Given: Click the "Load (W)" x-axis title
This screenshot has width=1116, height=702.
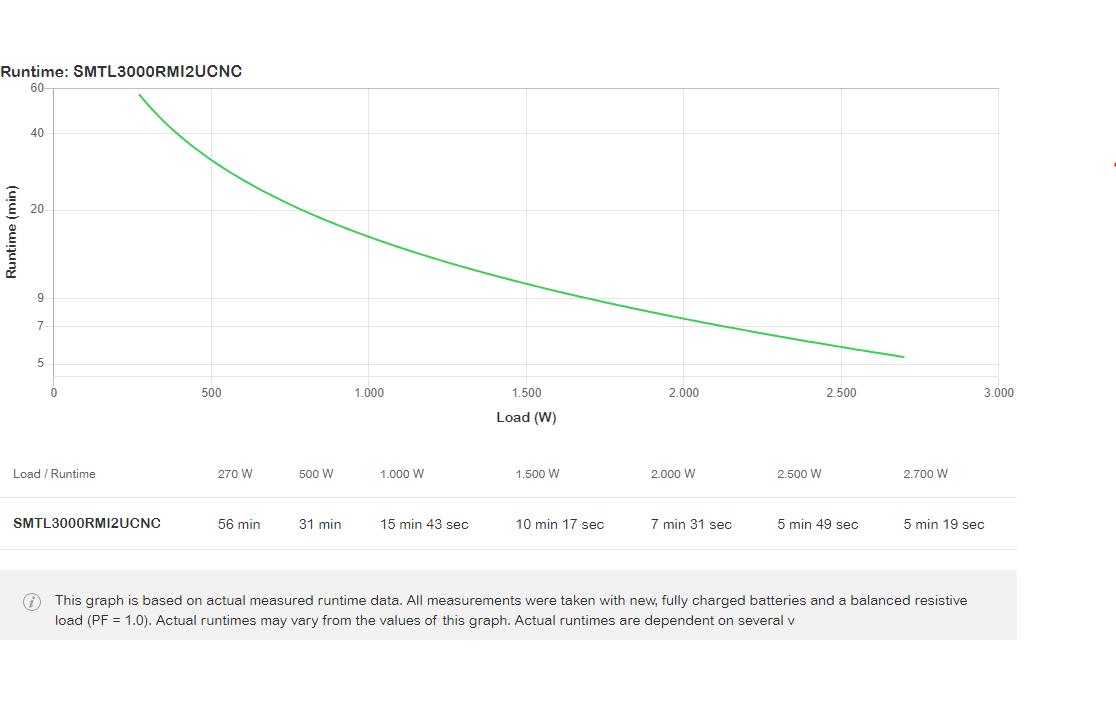Looking at the screenshot, I should point(526,417).
